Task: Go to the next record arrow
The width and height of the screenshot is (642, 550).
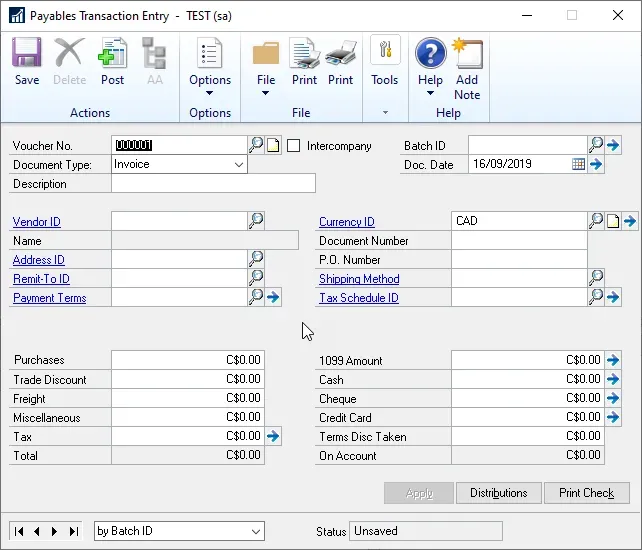Action: 54,531
